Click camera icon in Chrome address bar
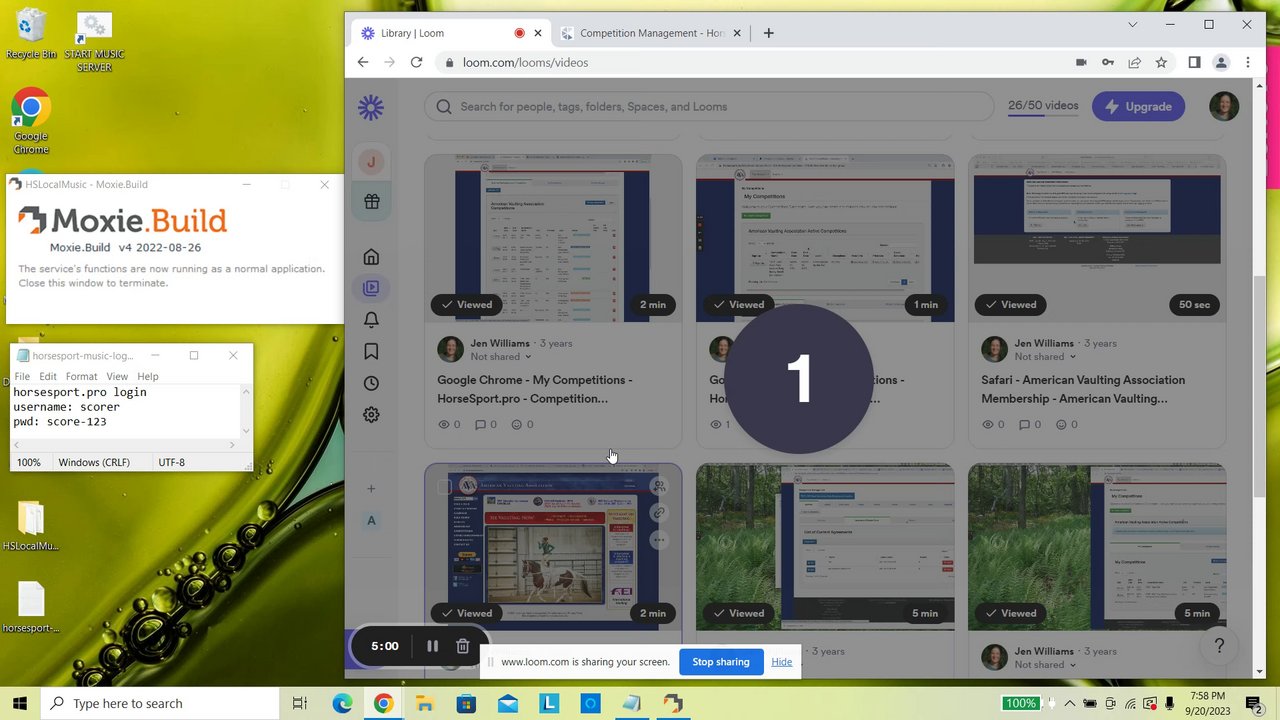This screenshot has height=720, width=1280. [1081, 62]
